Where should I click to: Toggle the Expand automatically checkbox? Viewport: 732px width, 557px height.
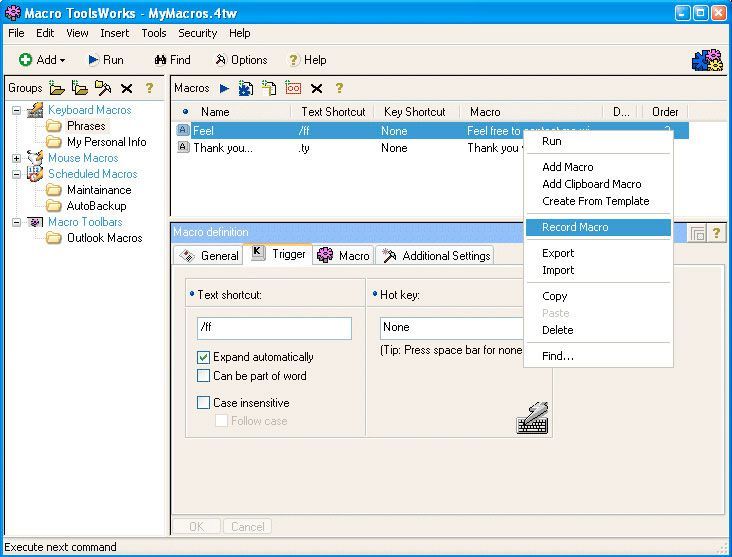pos(203,357)
